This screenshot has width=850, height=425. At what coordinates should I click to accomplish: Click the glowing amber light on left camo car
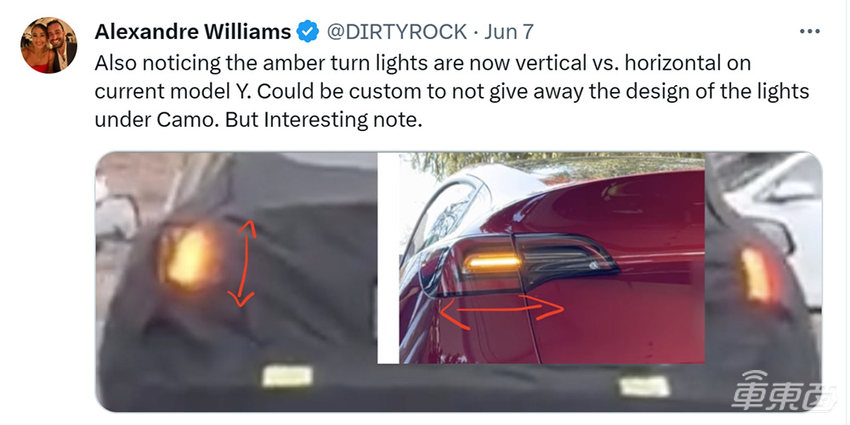pyautogui.click(x=189, y=256)
